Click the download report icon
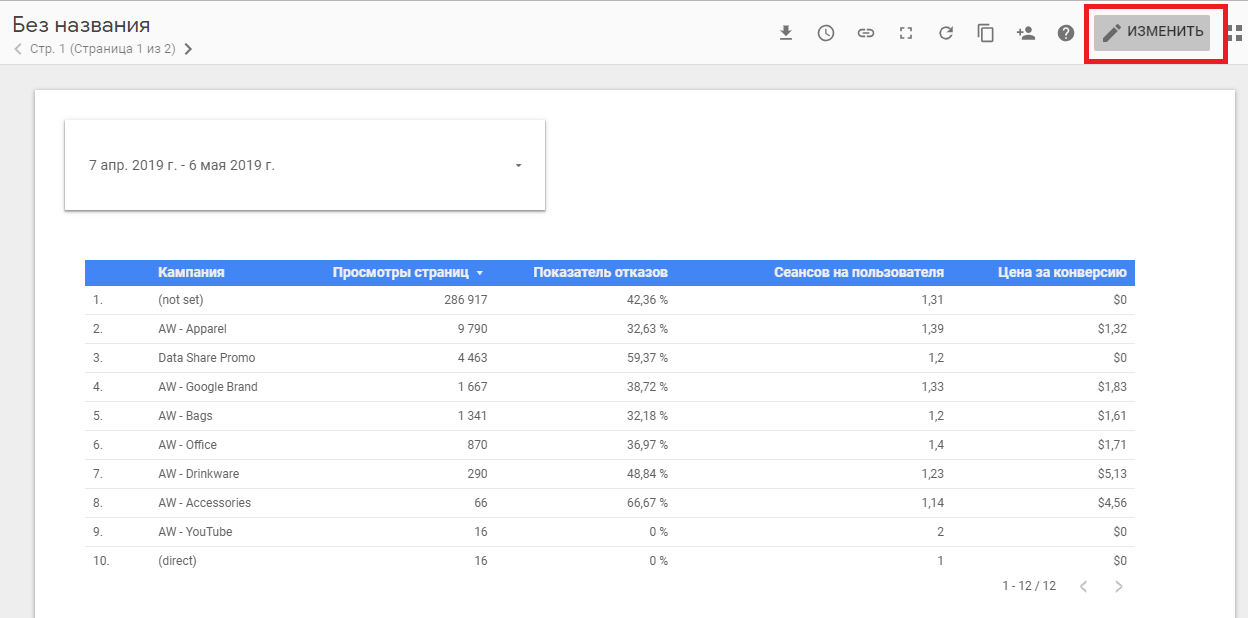Image resolution: width=1248 pixels, height=618 pixels. coord(786,33)
